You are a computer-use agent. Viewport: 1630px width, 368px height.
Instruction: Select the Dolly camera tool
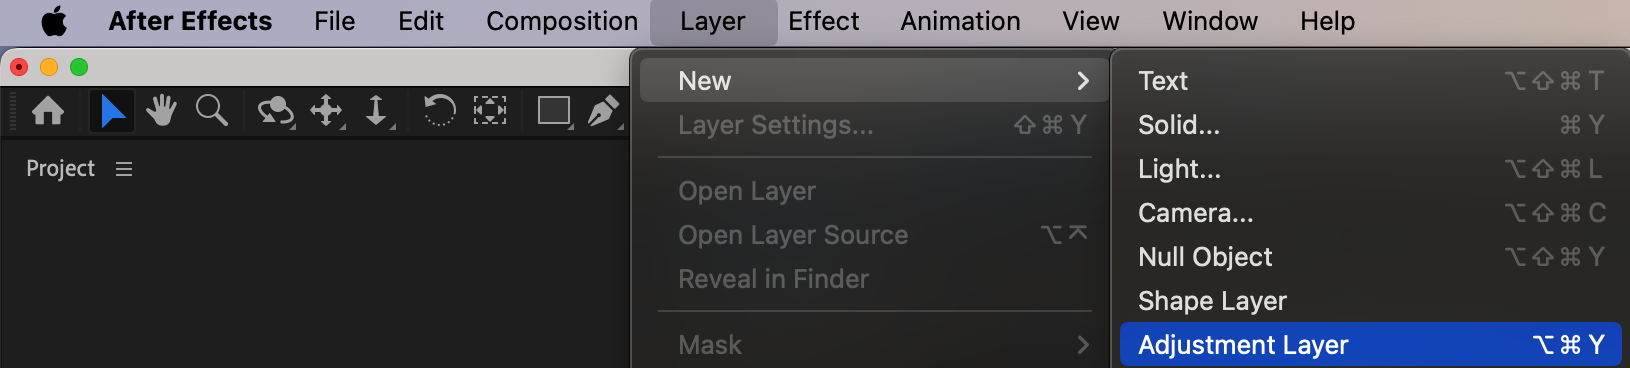tap(378, 111)
